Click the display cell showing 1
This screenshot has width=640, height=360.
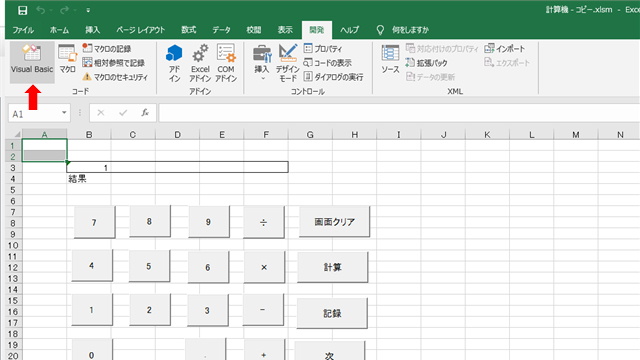point(178,167)
